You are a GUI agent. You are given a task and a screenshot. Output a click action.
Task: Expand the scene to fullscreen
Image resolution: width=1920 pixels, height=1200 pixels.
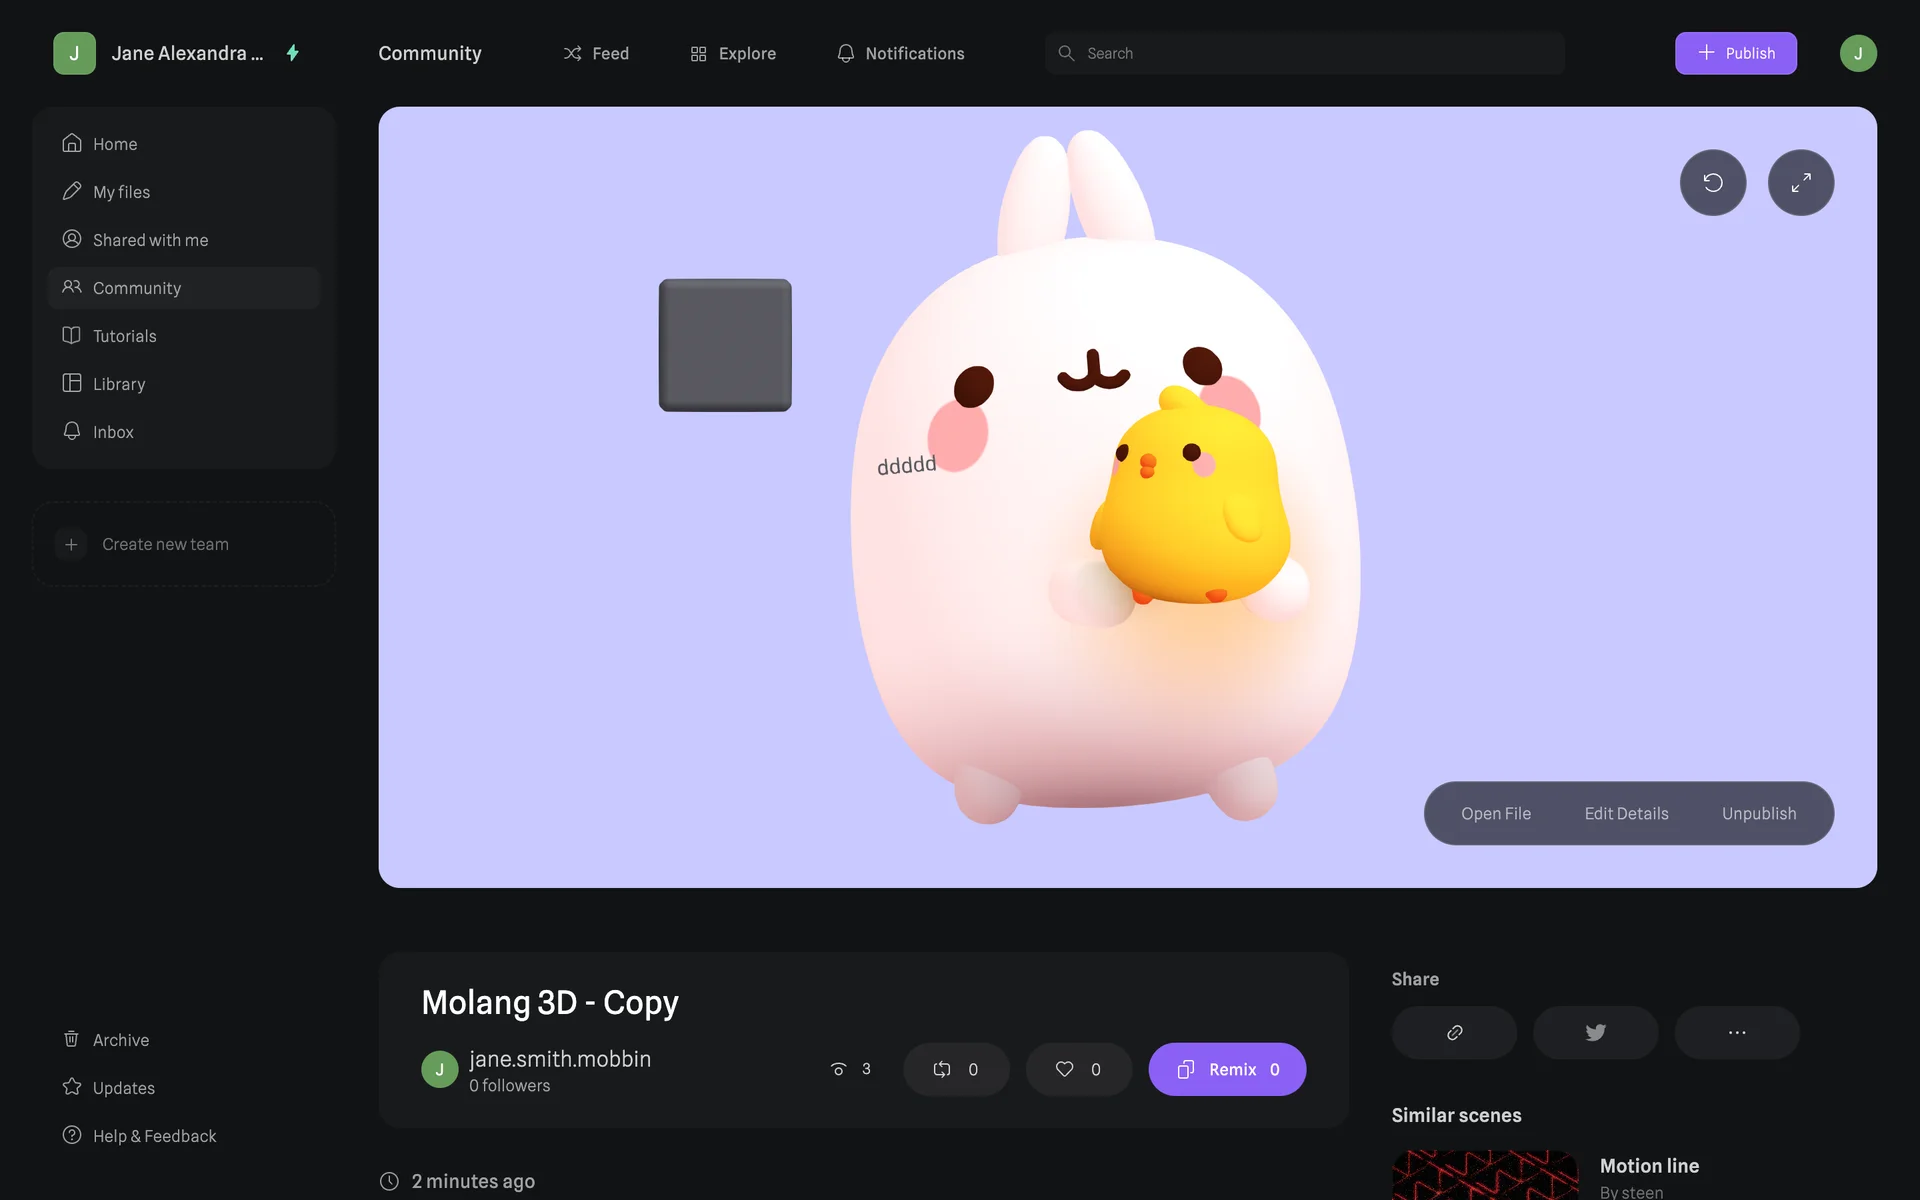click(1800, 183)
